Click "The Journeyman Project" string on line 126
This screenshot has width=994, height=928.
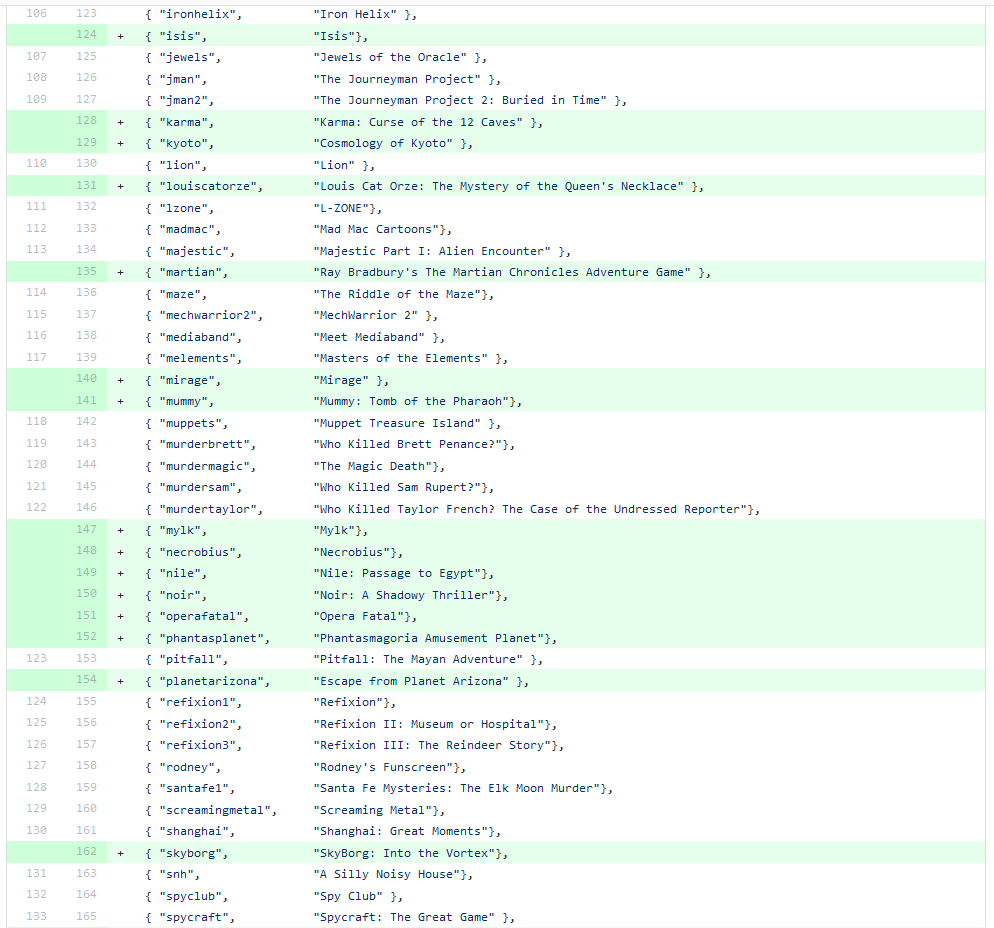[397, 80]
